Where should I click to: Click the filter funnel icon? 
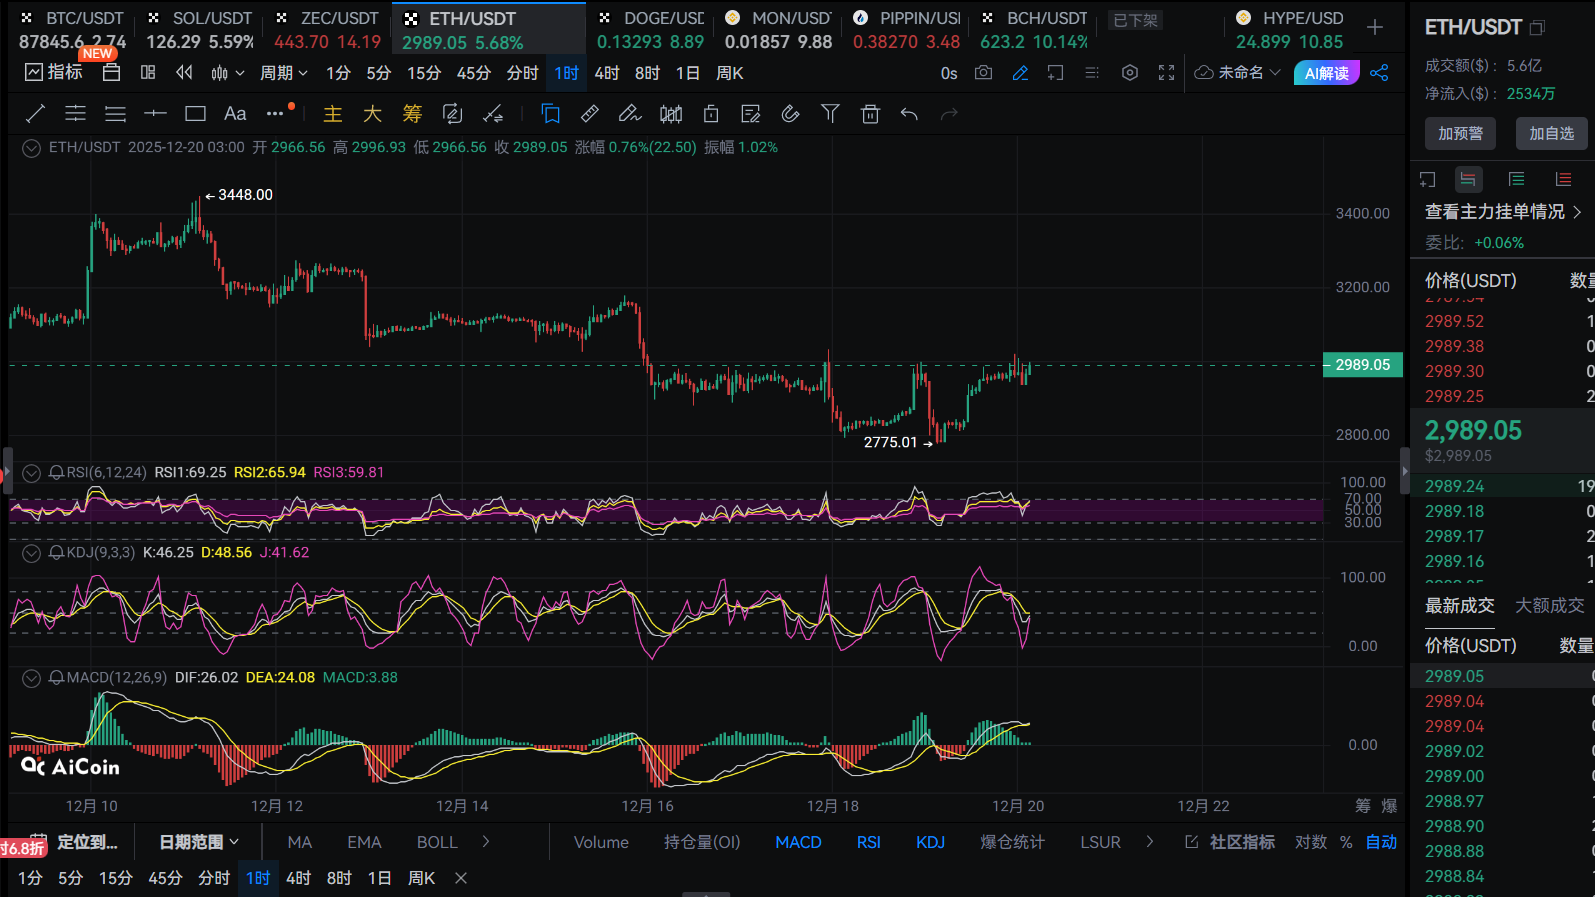[x=830, y=114]
